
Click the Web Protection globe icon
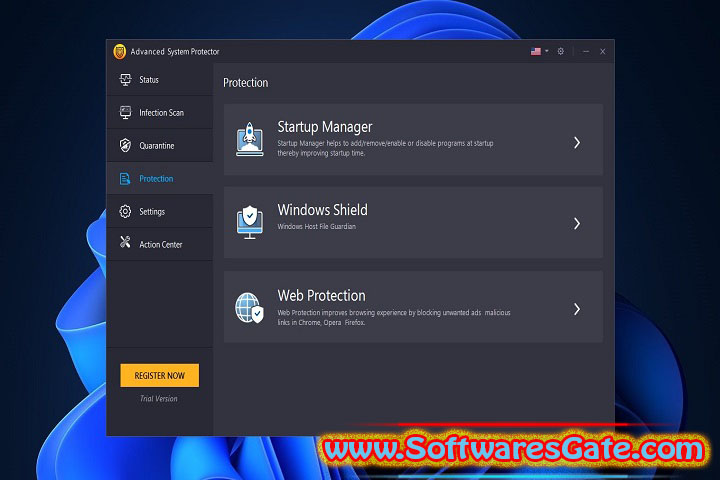(x=249, y=308)
